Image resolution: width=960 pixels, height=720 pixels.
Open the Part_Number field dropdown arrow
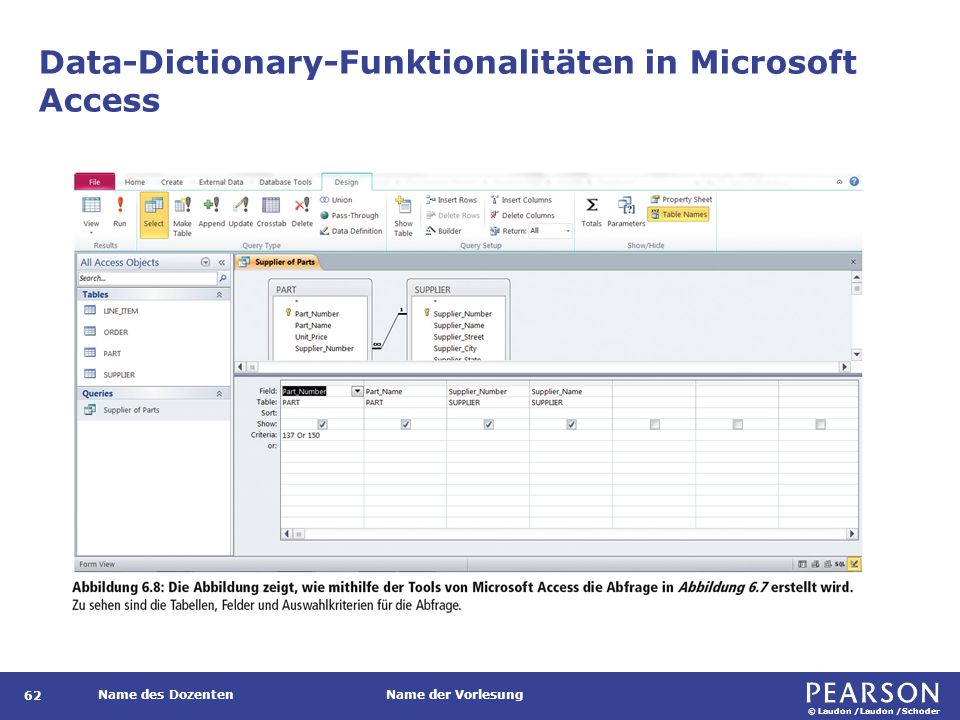[357, 391]
